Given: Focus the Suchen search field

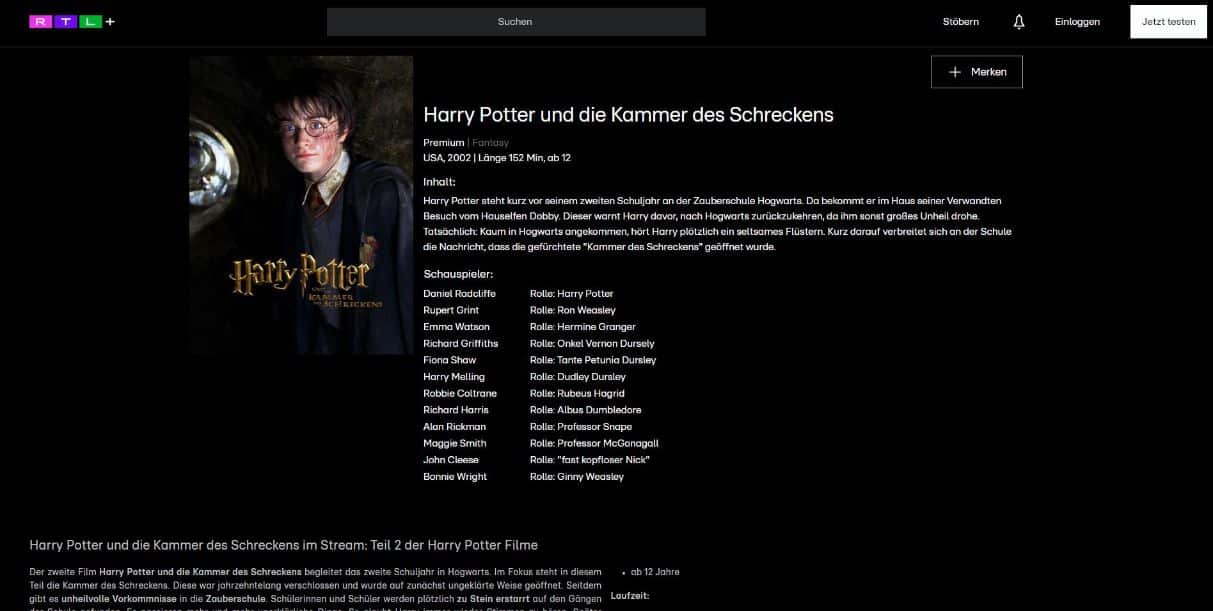Looking at the screenshot, I should click(516, 22).
